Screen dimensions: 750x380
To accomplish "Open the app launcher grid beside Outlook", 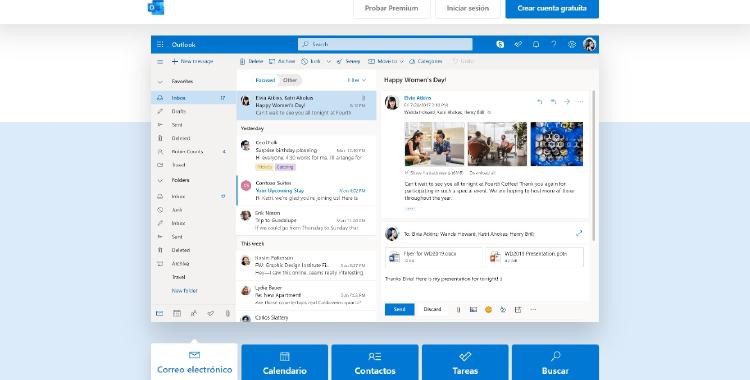I will coord(160,45).
